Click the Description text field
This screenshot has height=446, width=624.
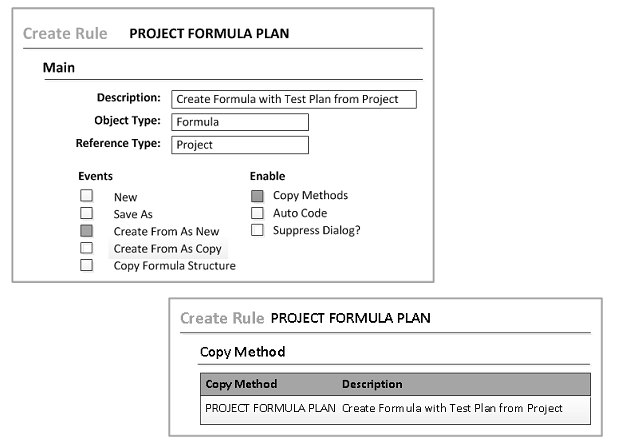pos(293,99)
